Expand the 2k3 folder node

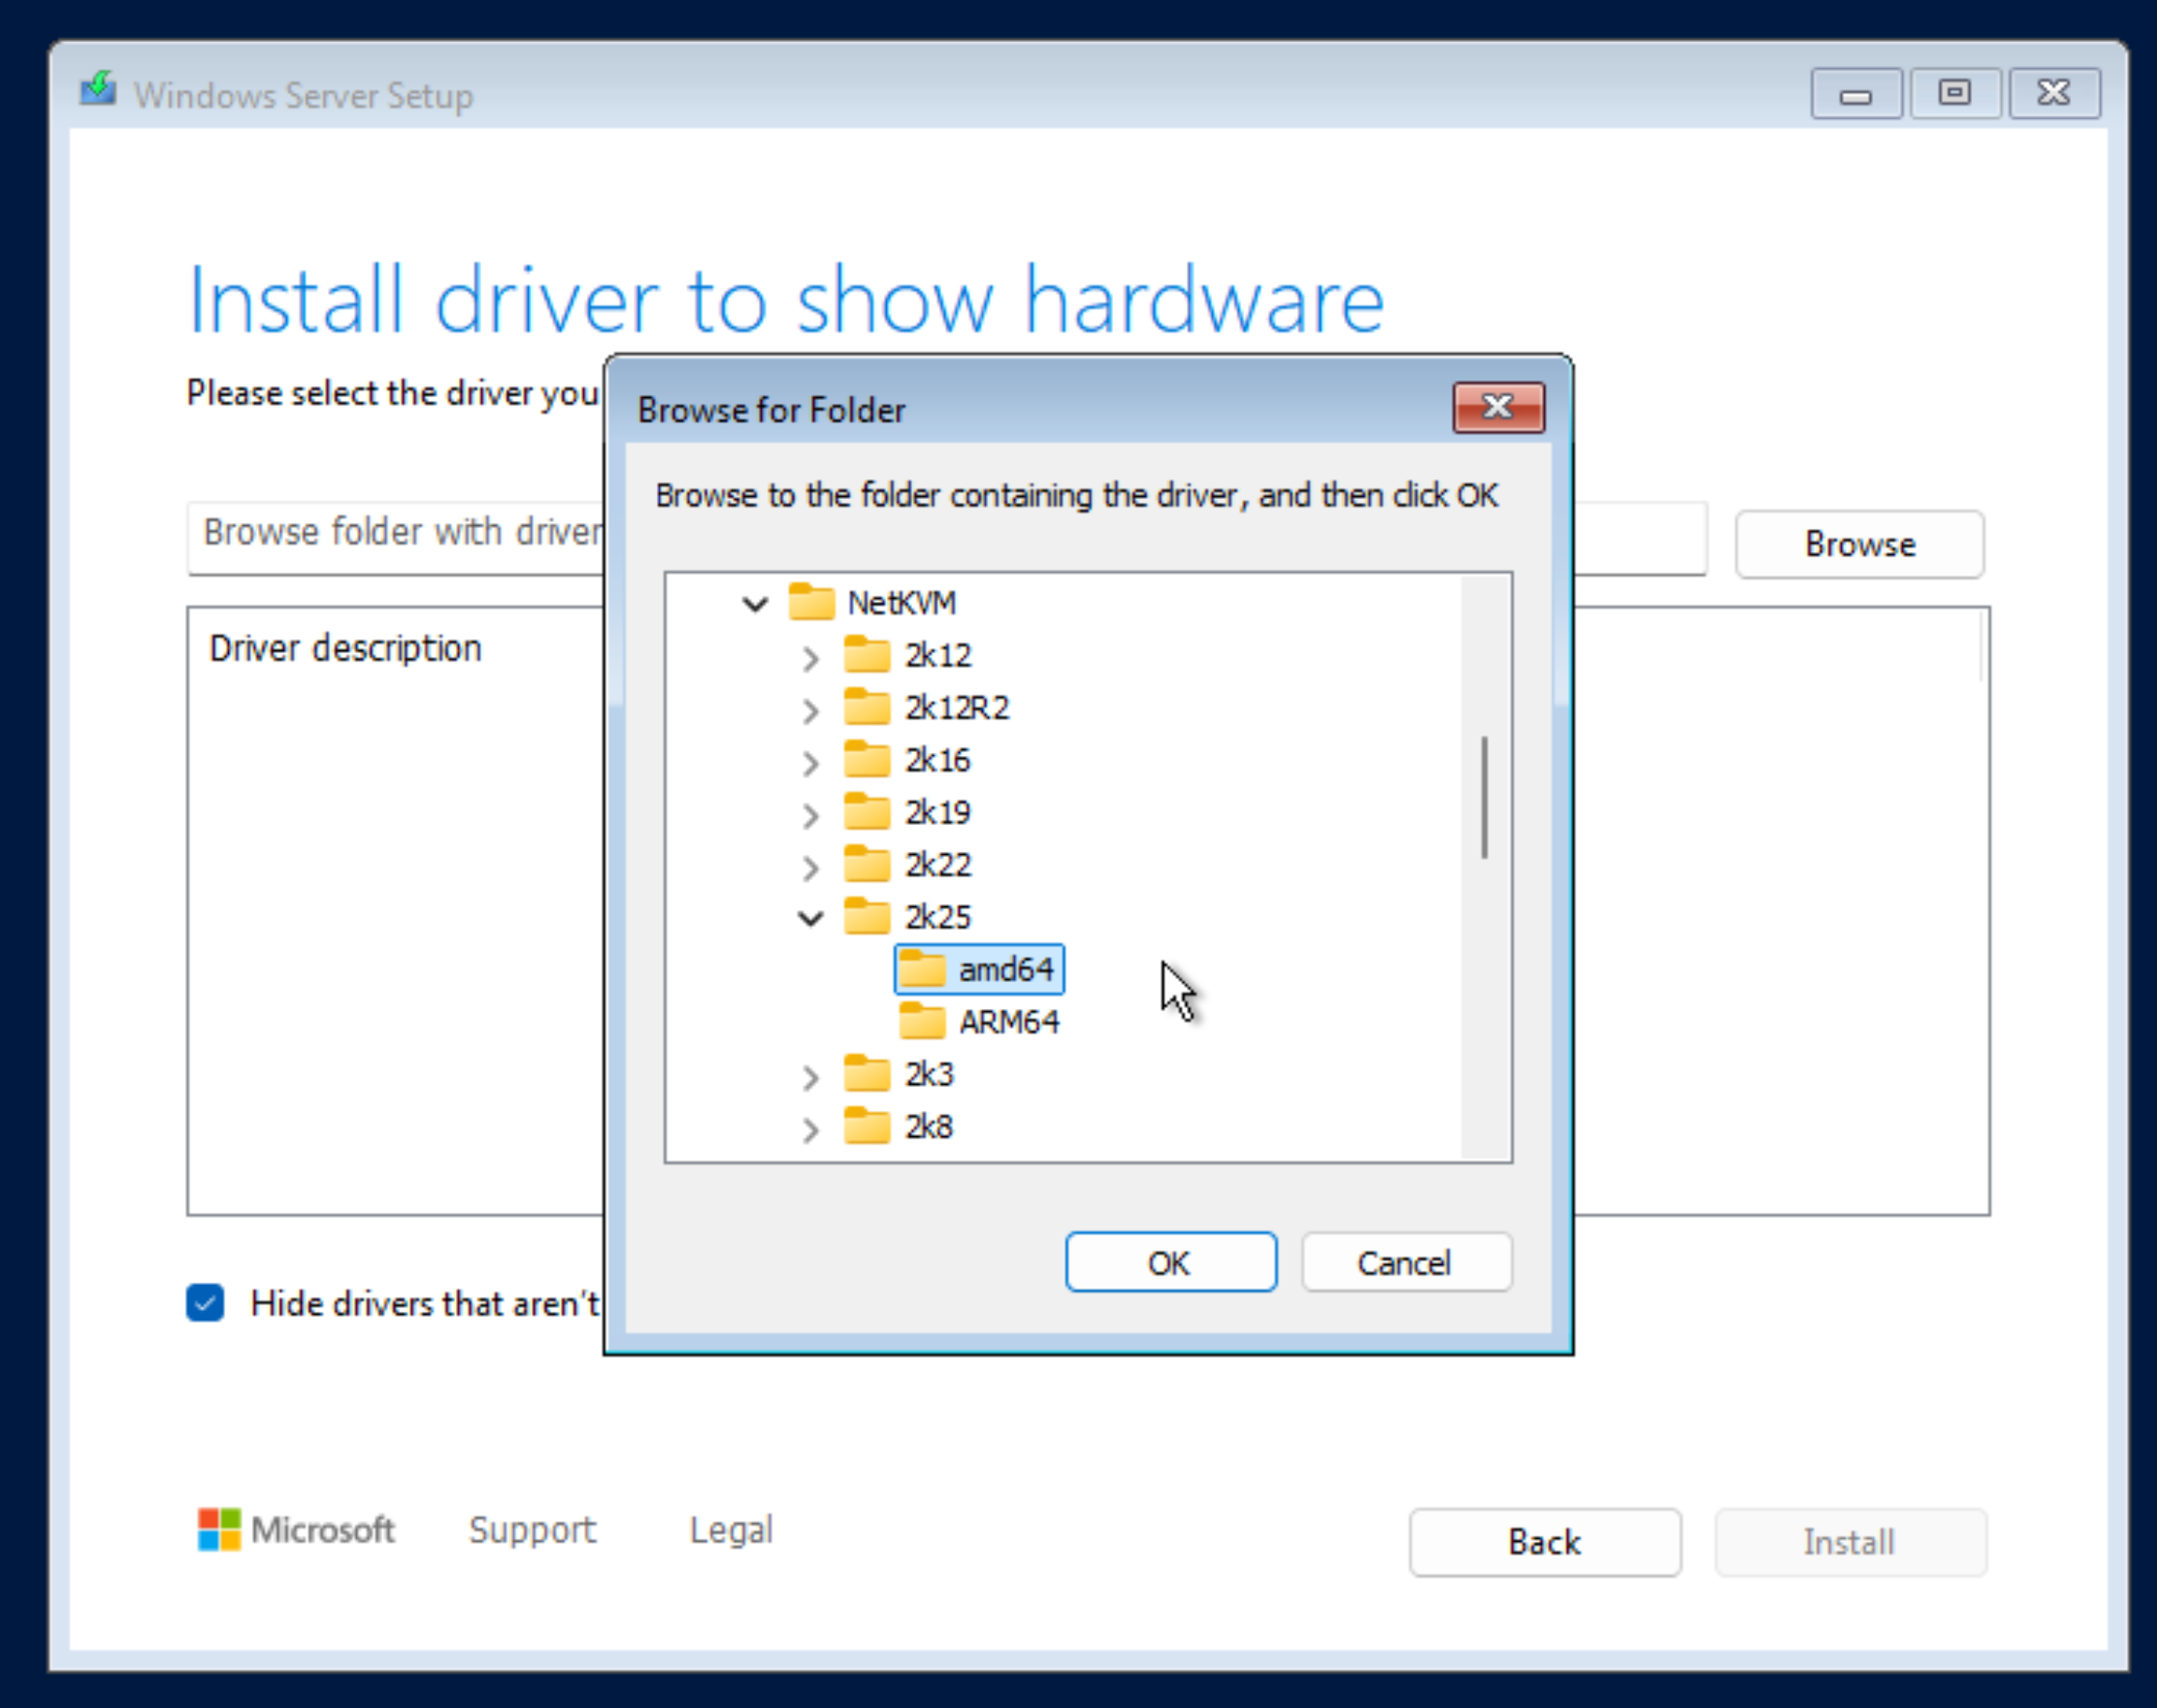point(810,1077)
